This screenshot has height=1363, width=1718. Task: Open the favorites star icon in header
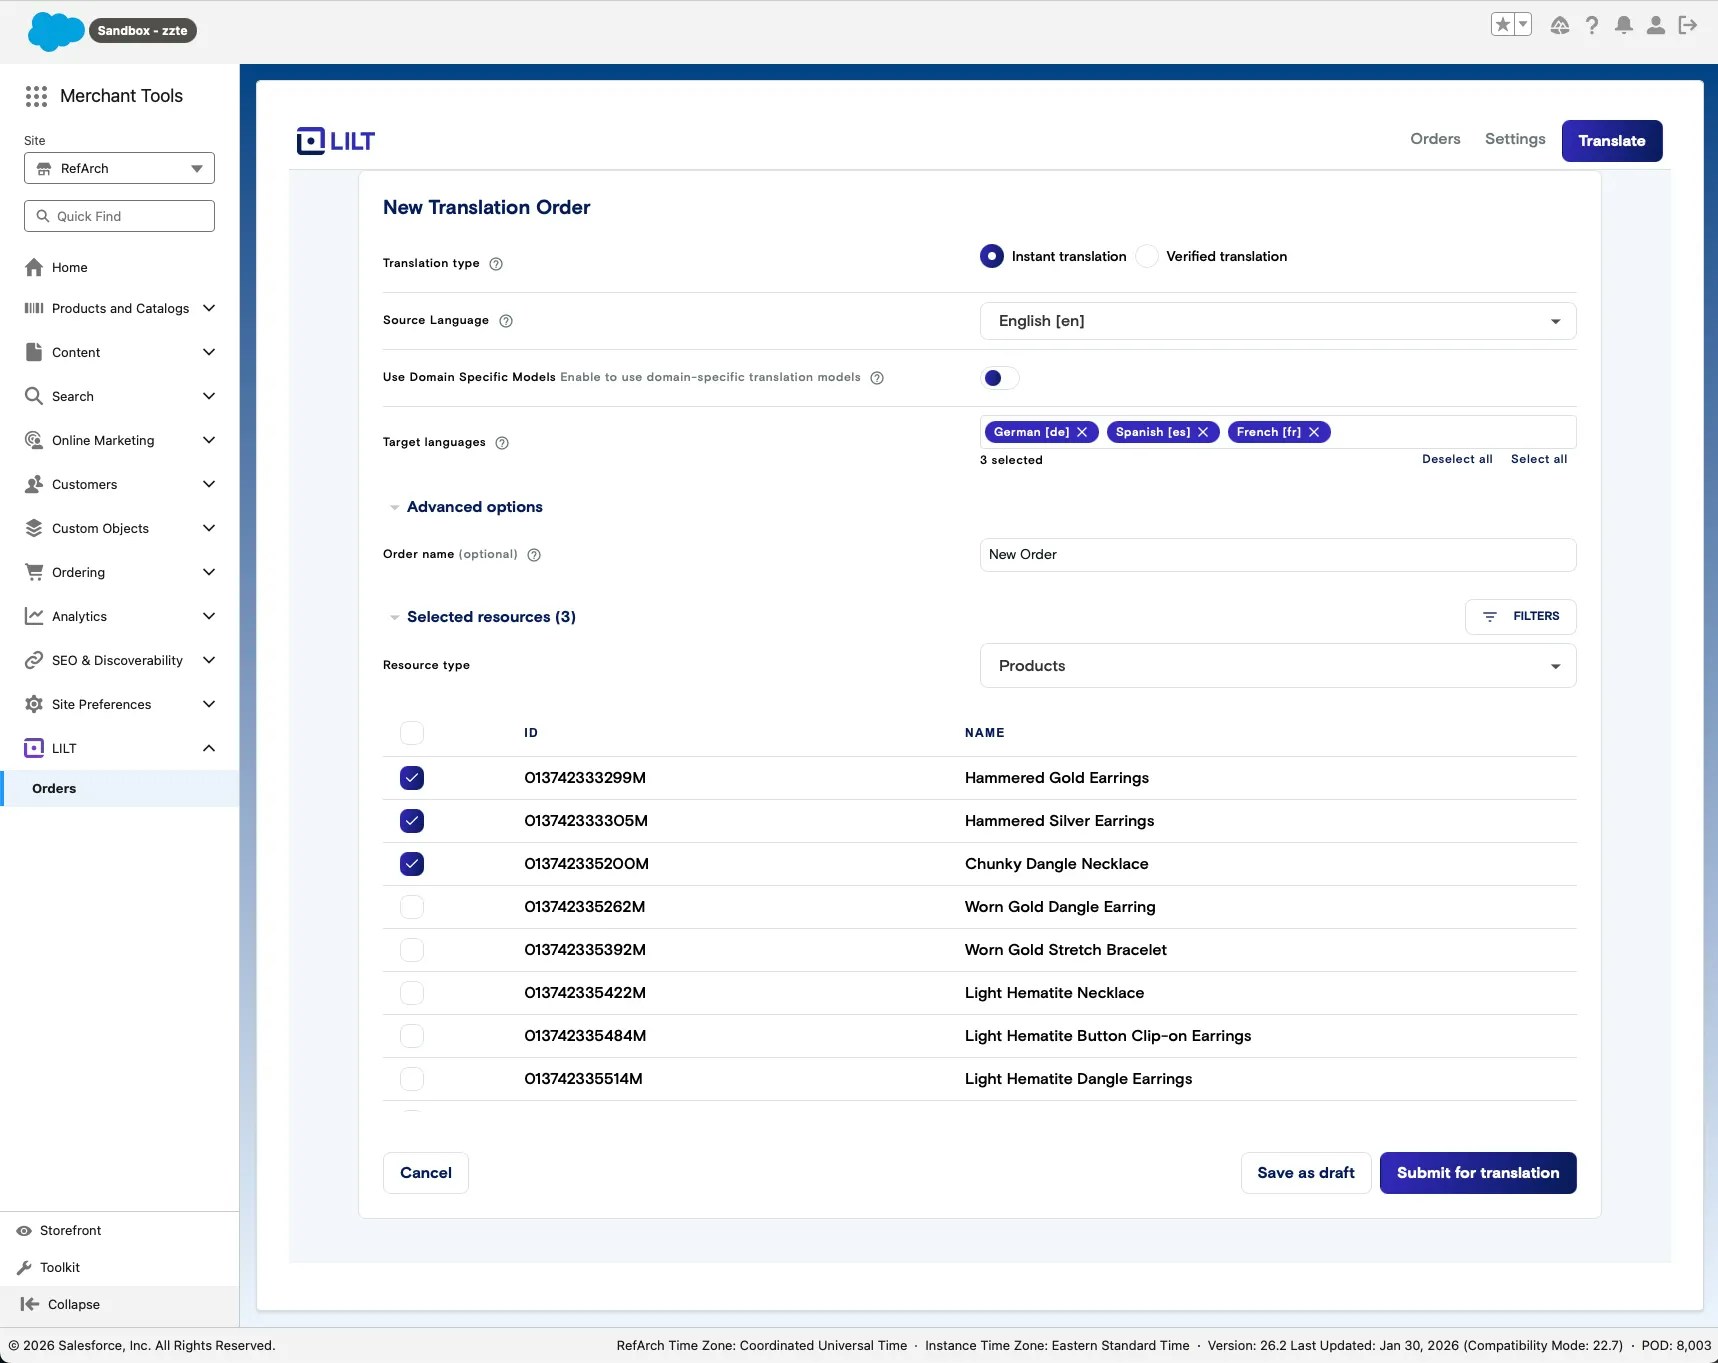[x=1502, y=25]
